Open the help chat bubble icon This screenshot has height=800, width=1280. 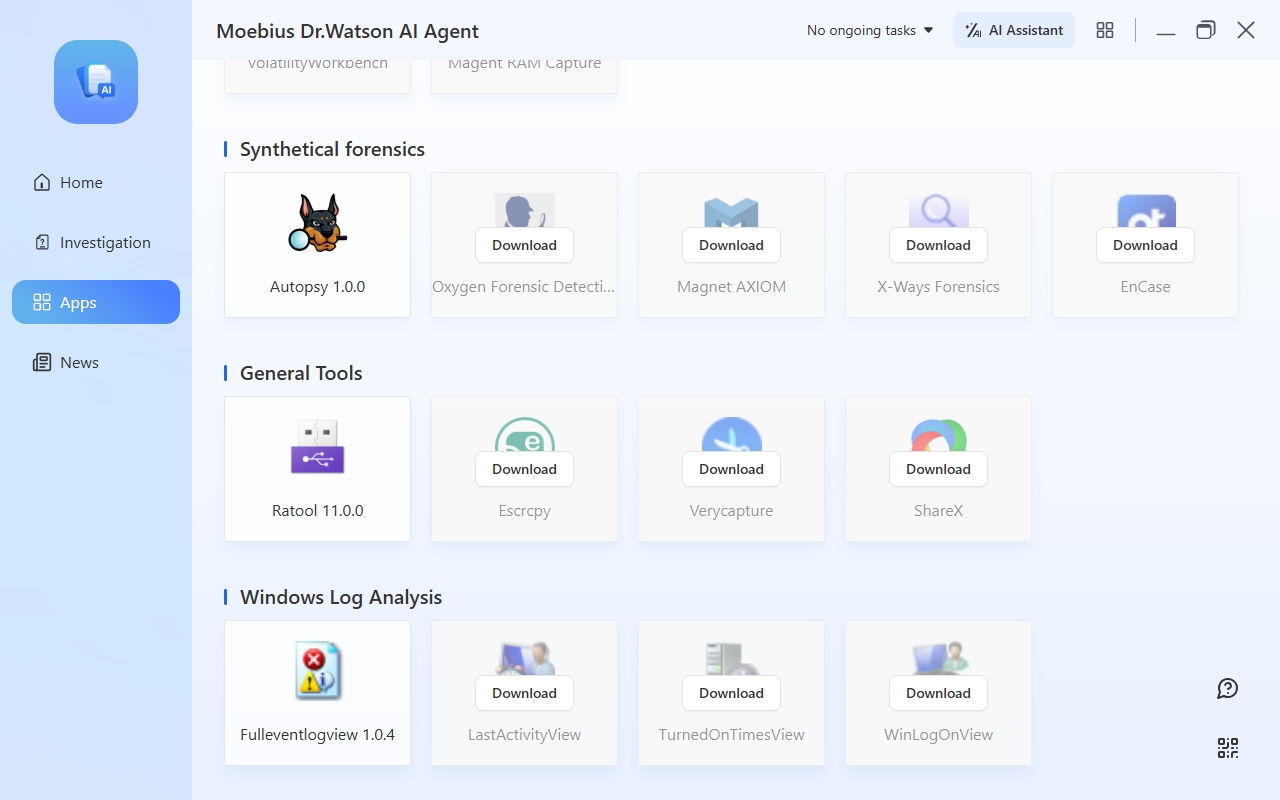tap(1227, 688)
